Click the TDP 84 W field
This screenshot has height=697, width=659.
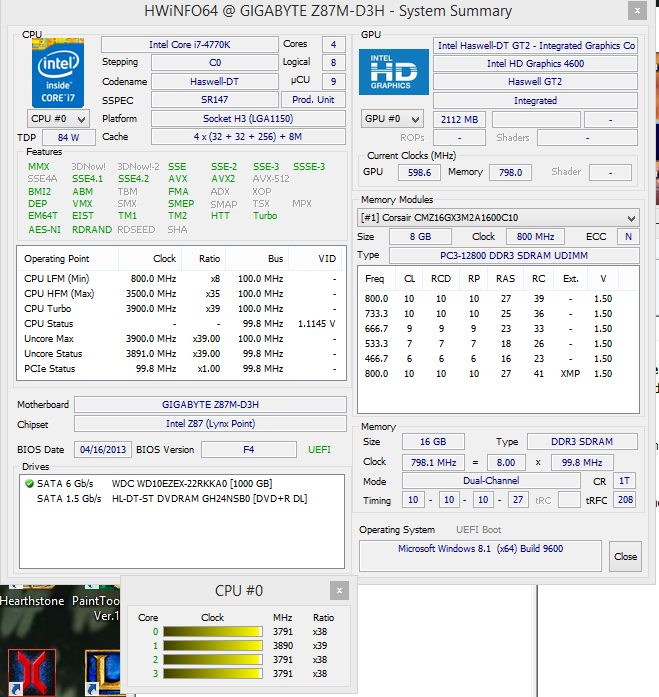pyautogui.click(x=69, y=137)
